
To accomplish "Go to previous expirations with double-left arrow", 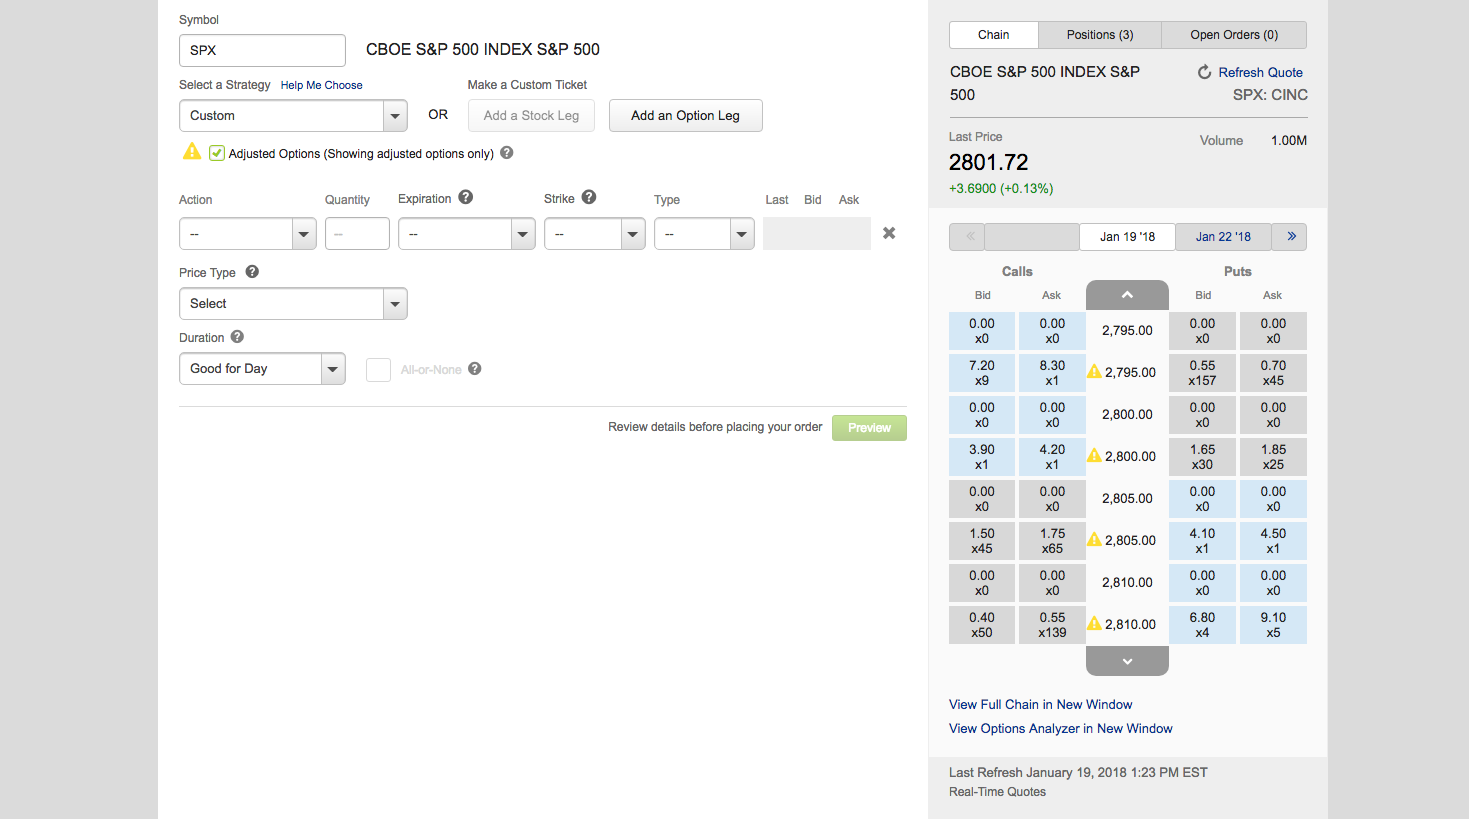I will tap(968, 237).
